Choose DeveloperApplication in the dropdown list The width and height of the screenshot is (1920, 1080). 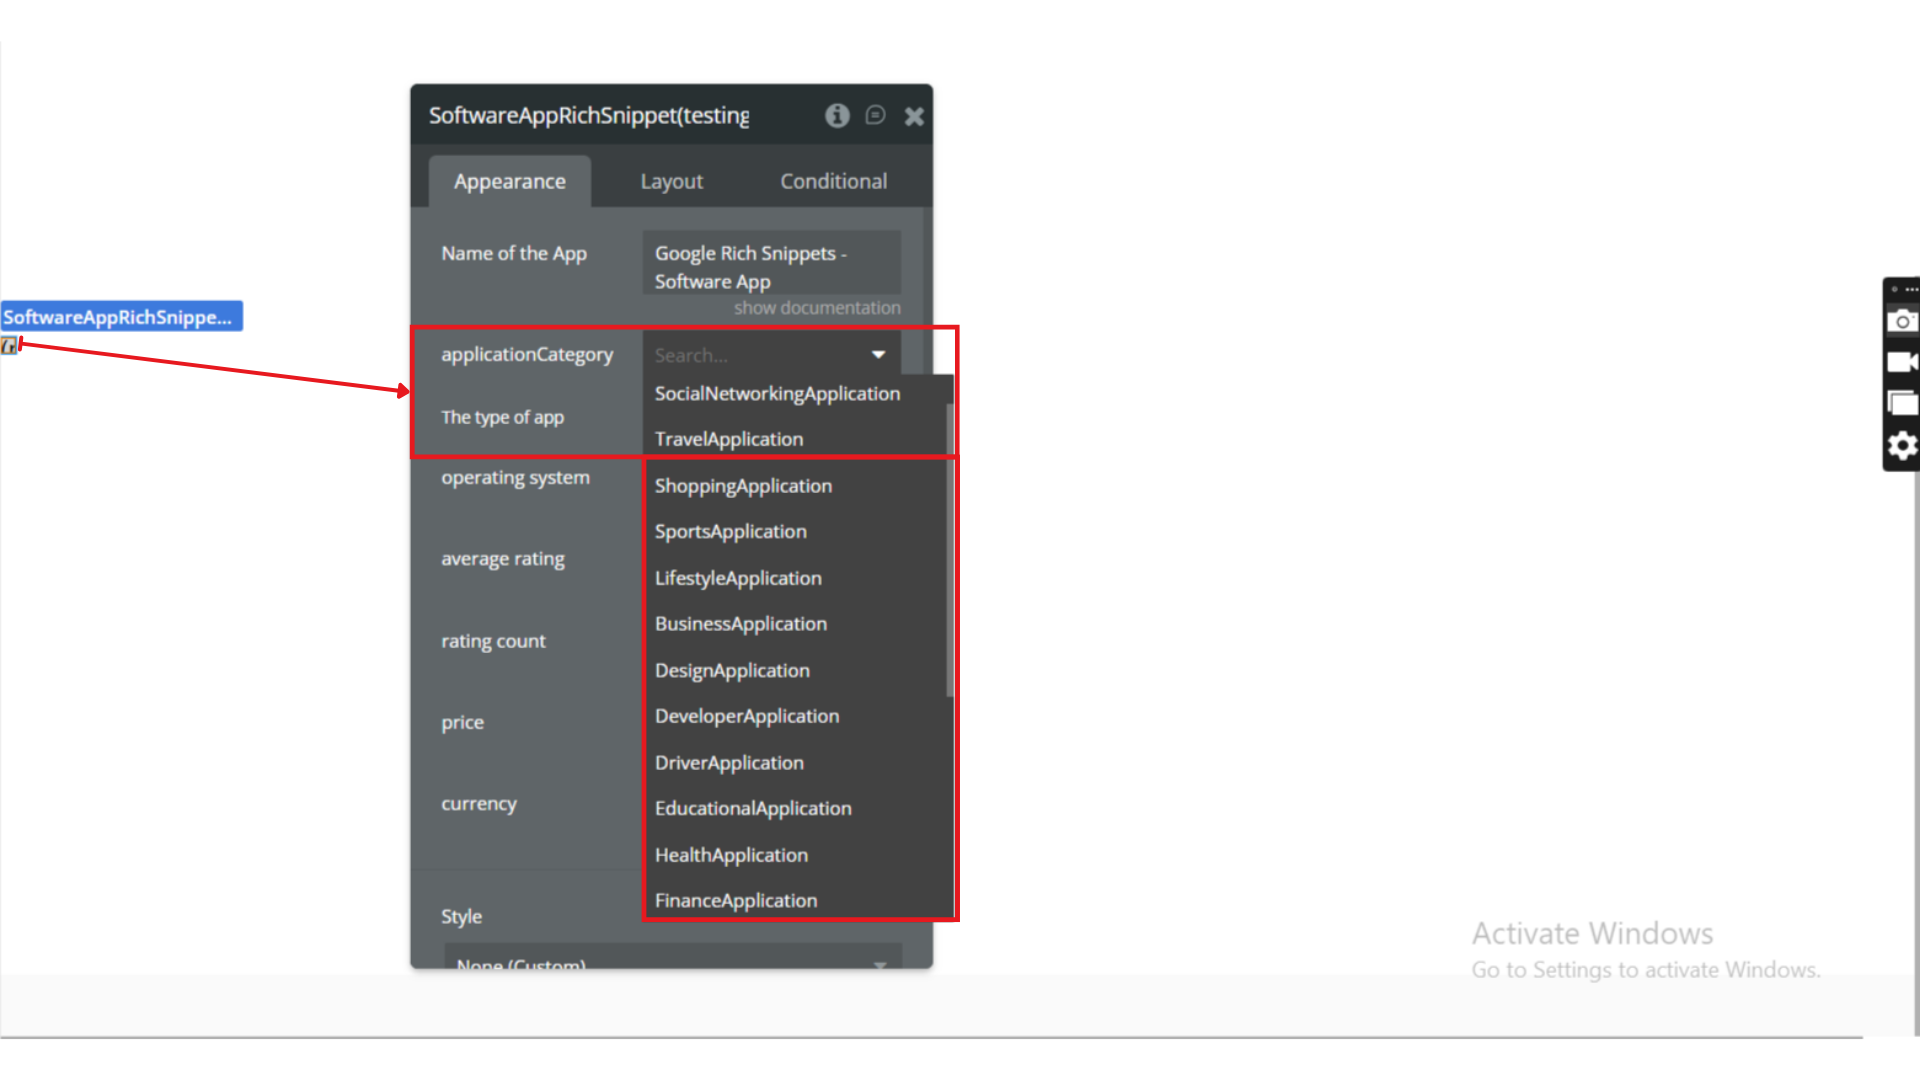click(747, 716)
